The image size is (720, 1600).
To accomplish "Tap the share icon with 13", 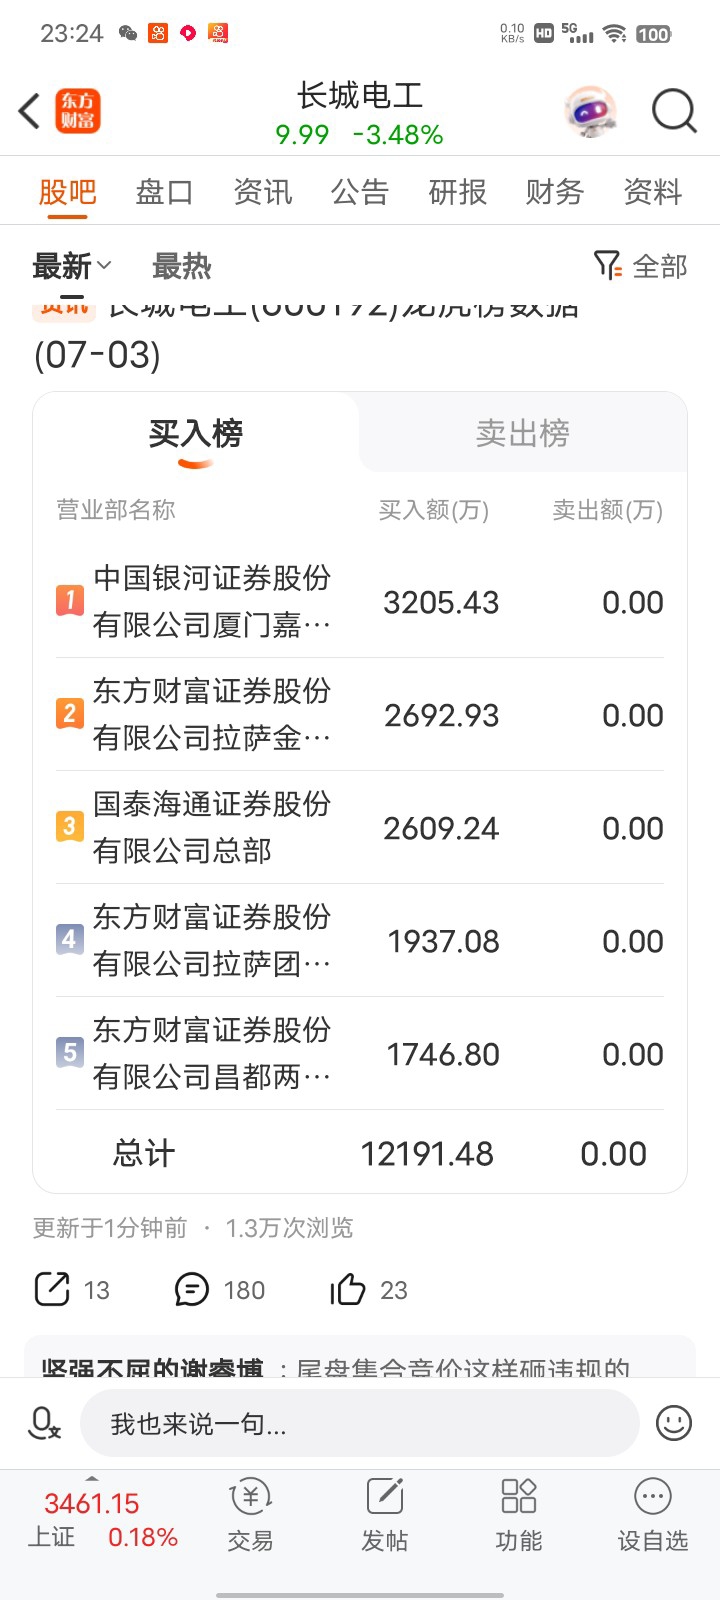I will pyautogui.click(x=52, y=1289).
